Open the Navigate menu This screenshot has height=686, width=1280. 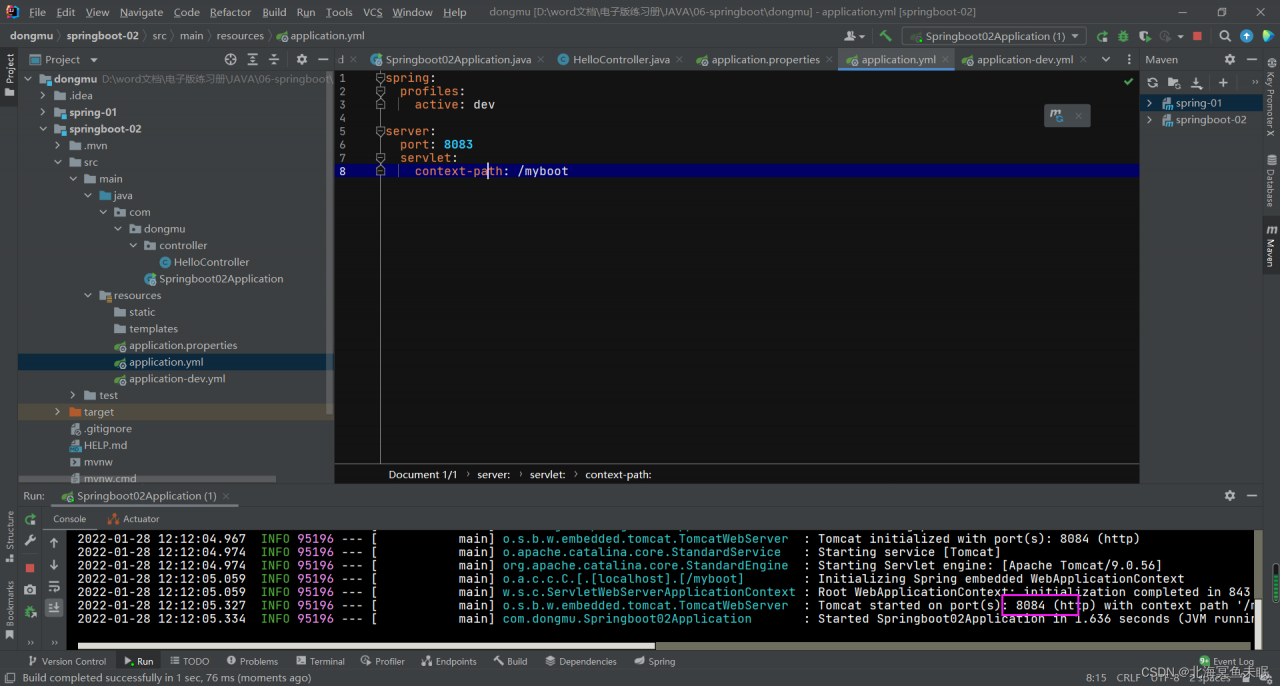(141, 12)
